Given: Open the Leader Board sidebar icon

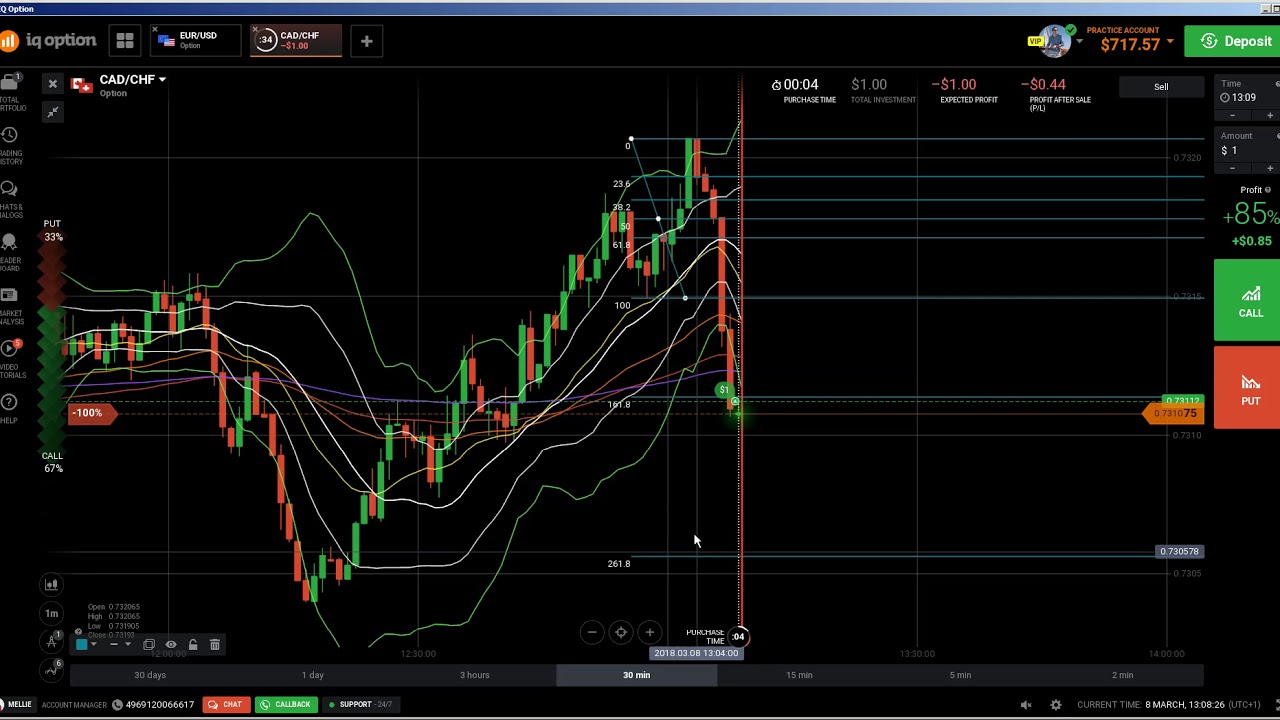Looking at the screenshot, I should (10, 253).
